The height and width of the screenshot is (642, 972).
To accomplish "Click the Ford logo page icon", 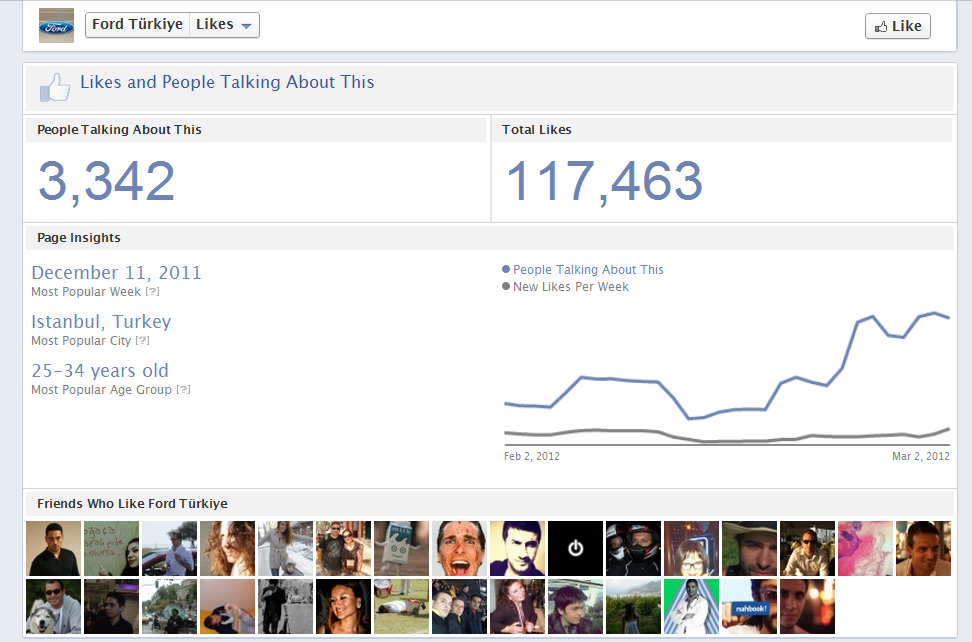I will (56, 26).
